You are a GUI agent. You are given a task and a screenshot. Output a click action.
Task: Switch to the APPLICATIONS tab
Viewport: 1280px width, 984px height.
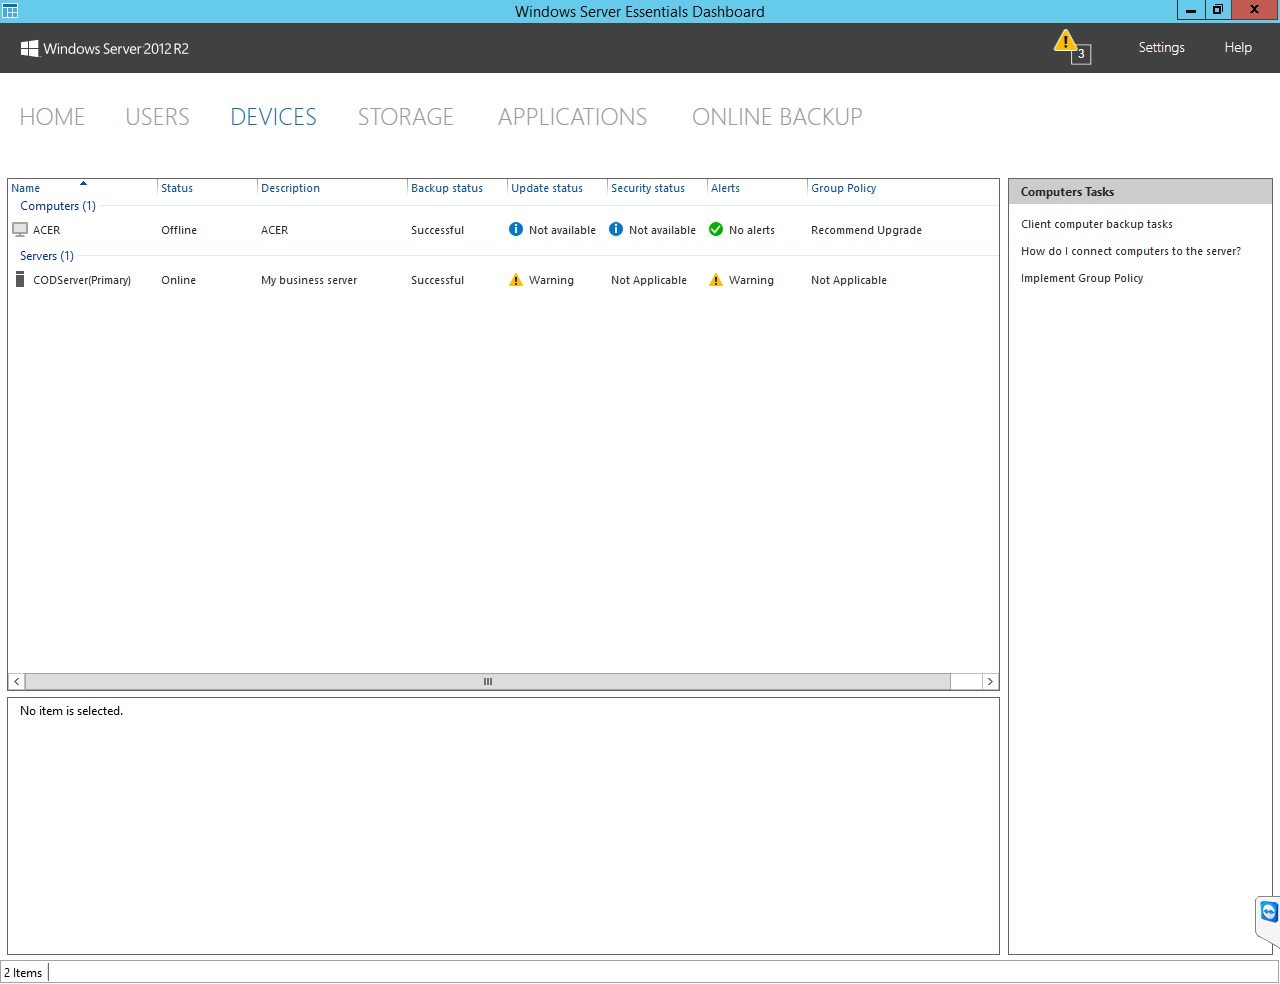click(x=572, y=117)
